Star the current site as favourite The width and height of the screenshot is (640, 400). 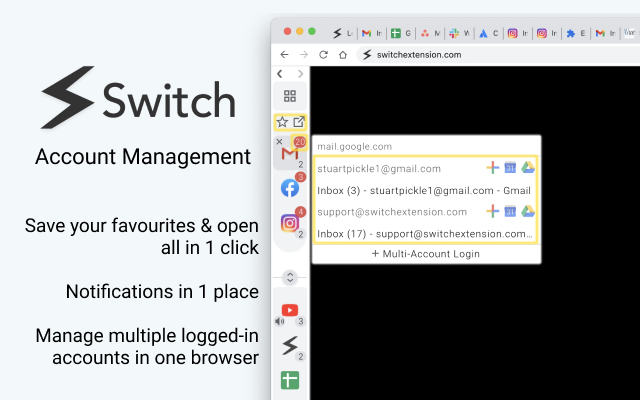click(x=282, y=122)
